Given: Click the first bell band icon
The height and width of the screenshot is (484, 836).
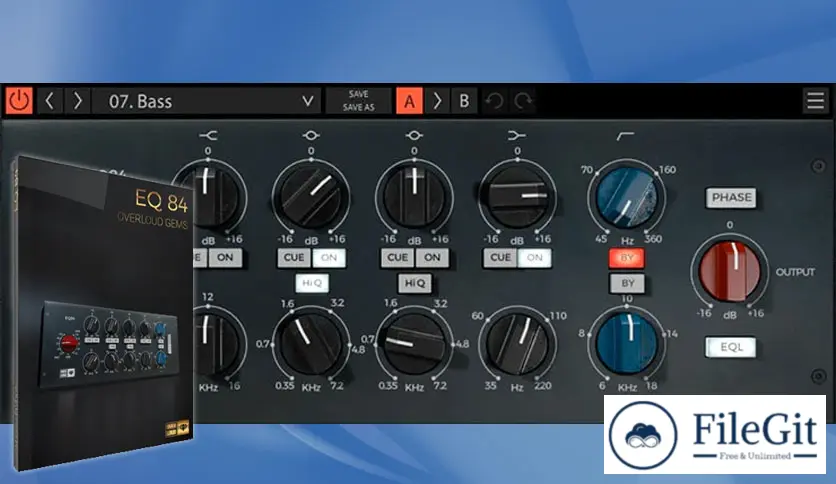Looking at the screenshot, I should pyautogui.click(x=311, y=136).
